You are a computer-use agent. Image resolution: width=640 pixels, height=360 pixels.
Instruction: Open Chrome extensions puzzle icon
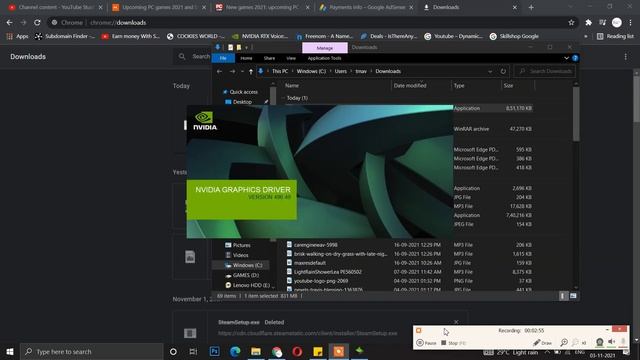[x=589, y=22]
